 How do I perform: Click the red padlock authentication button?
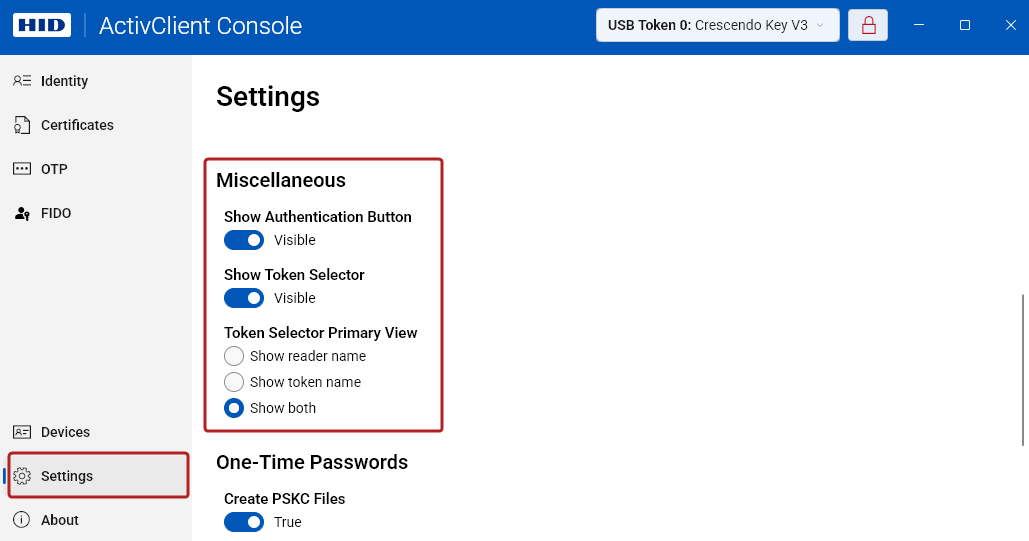coord(868,25)
